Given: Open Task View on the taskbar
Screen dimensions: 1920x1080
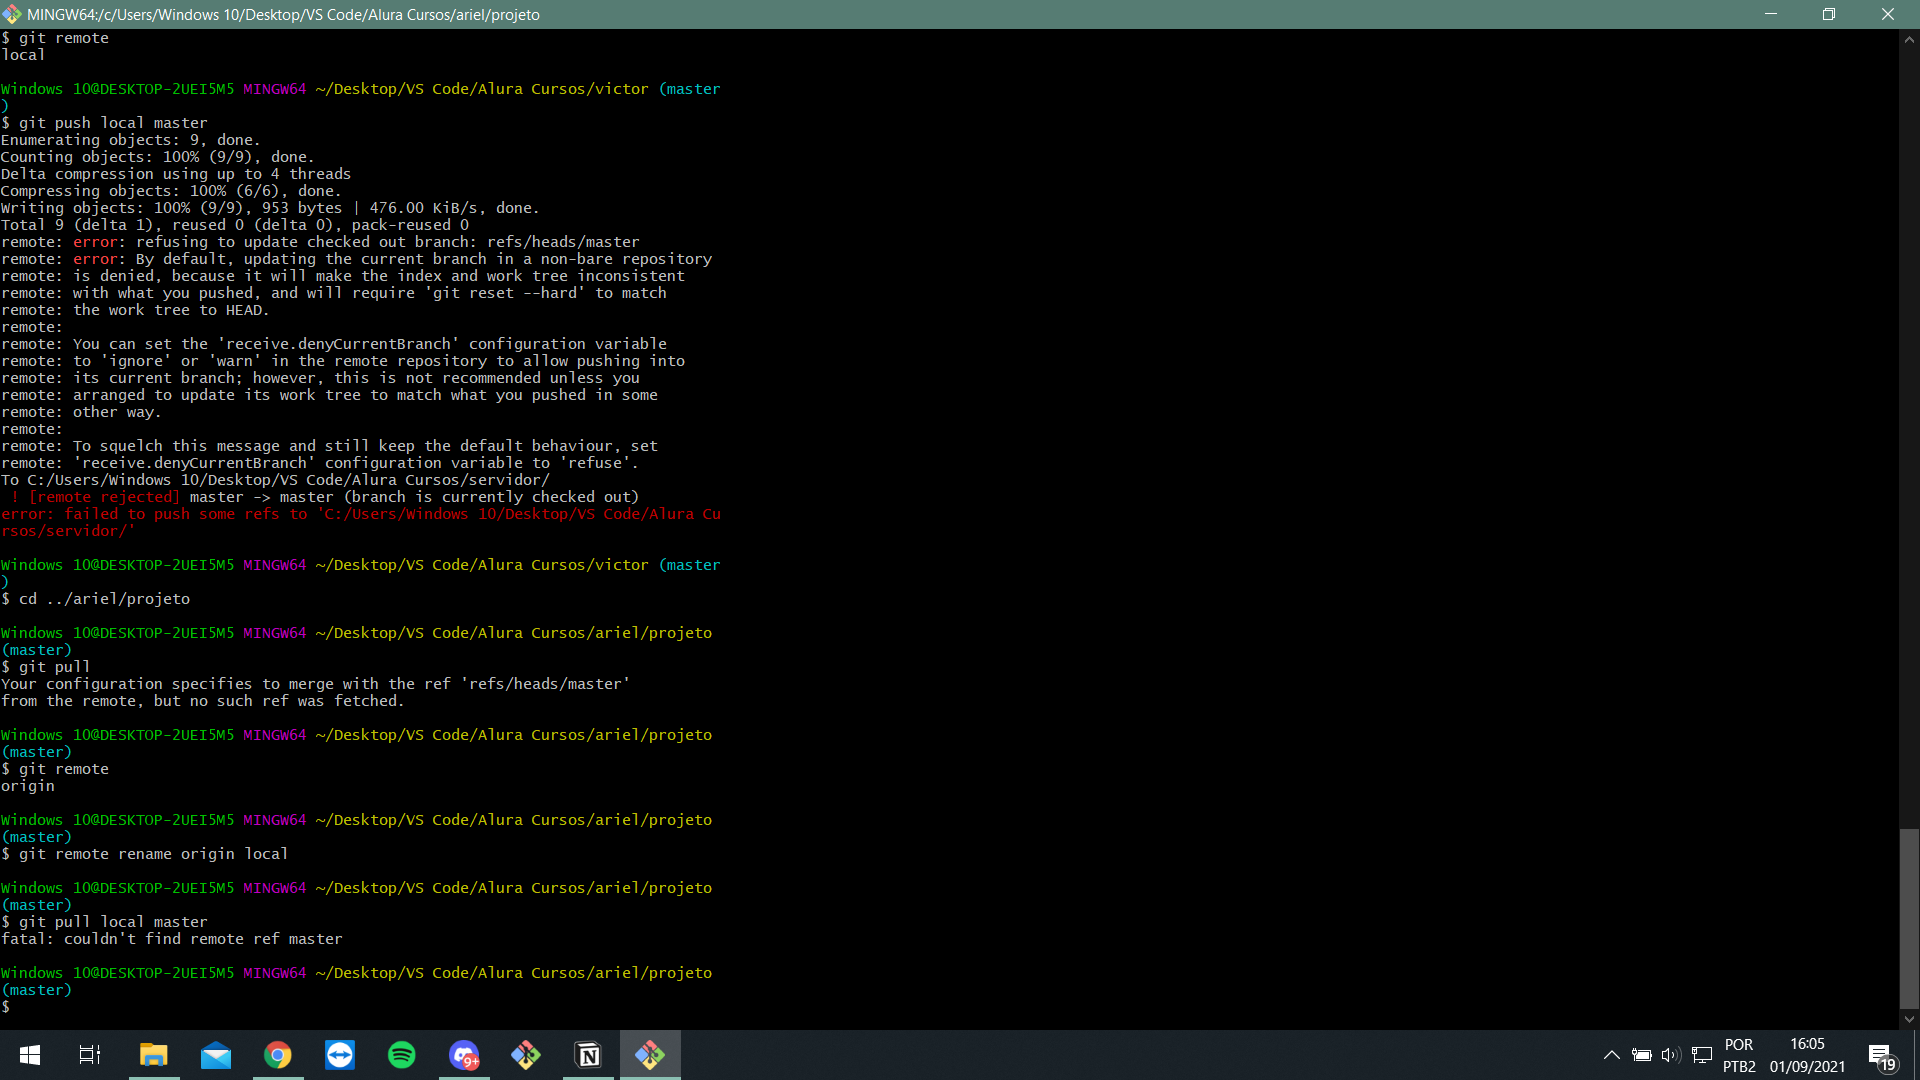Looking at the screenshot, I should coord(90,1055).
